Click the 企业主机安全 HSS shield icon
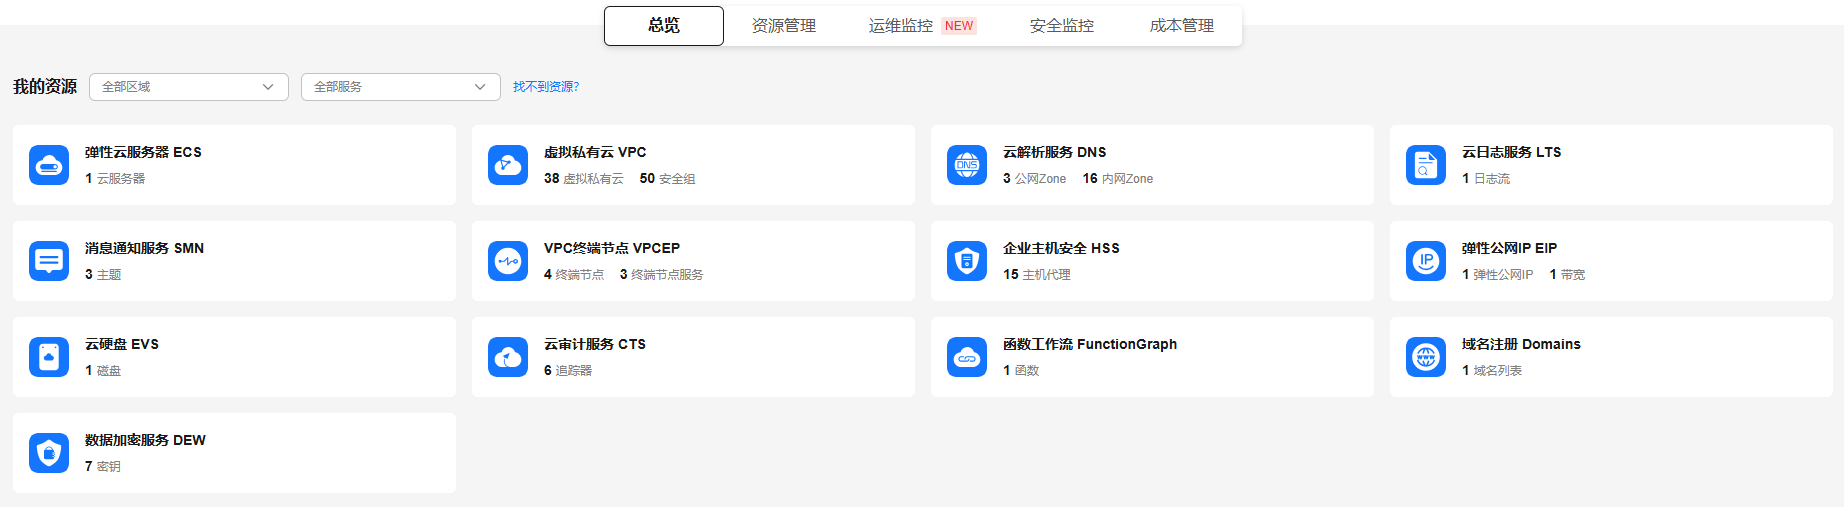1844x507 pixels. point(967,261)
